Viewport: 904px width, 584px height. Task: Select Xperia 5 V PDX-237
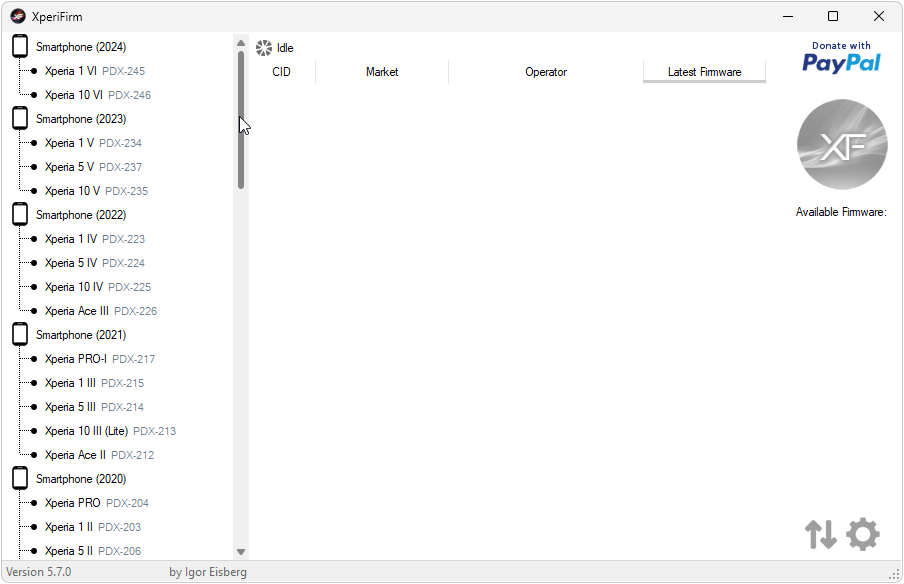(x=93, y=167)
